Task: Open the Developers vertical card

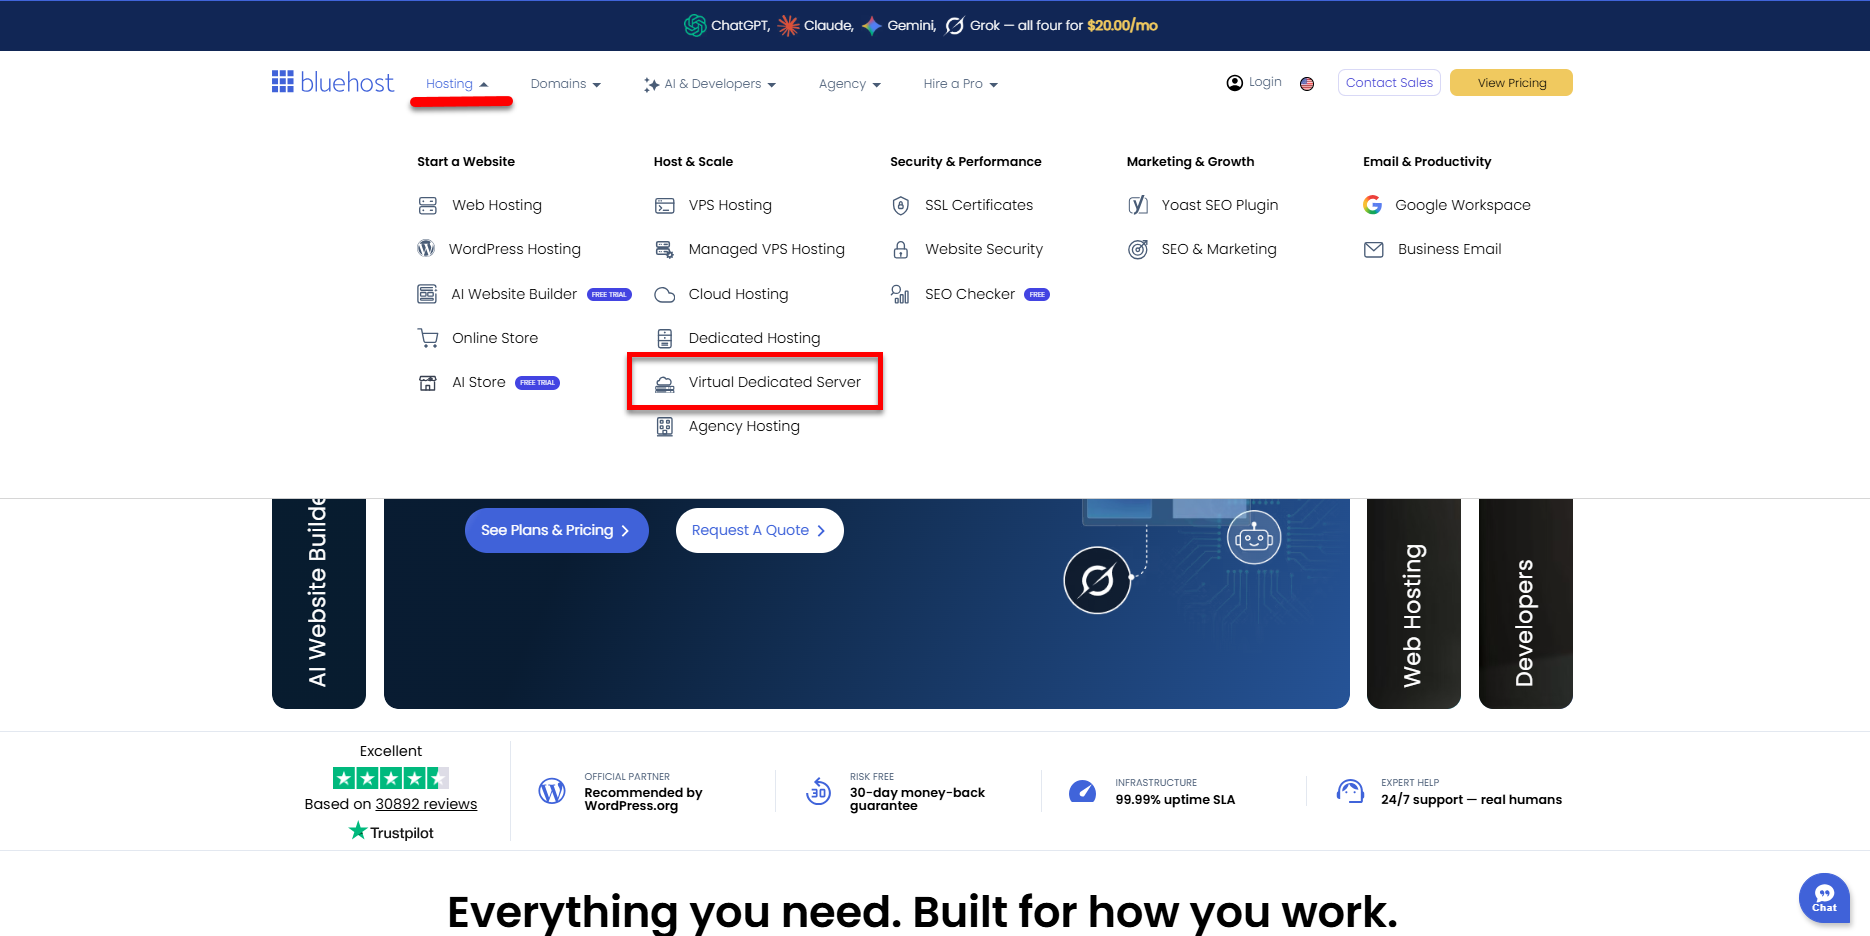Action: point(1526,604)
